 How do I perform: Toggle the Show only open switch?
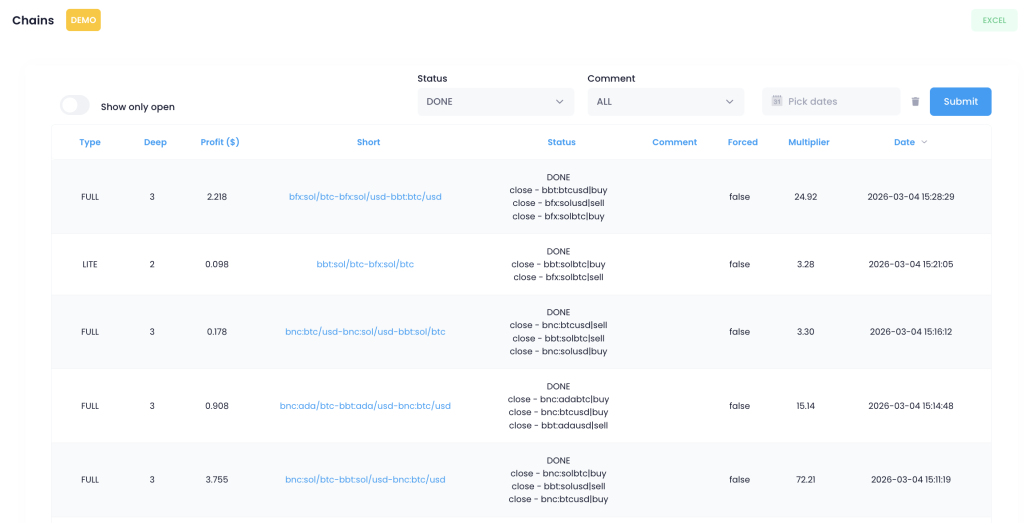75,106
